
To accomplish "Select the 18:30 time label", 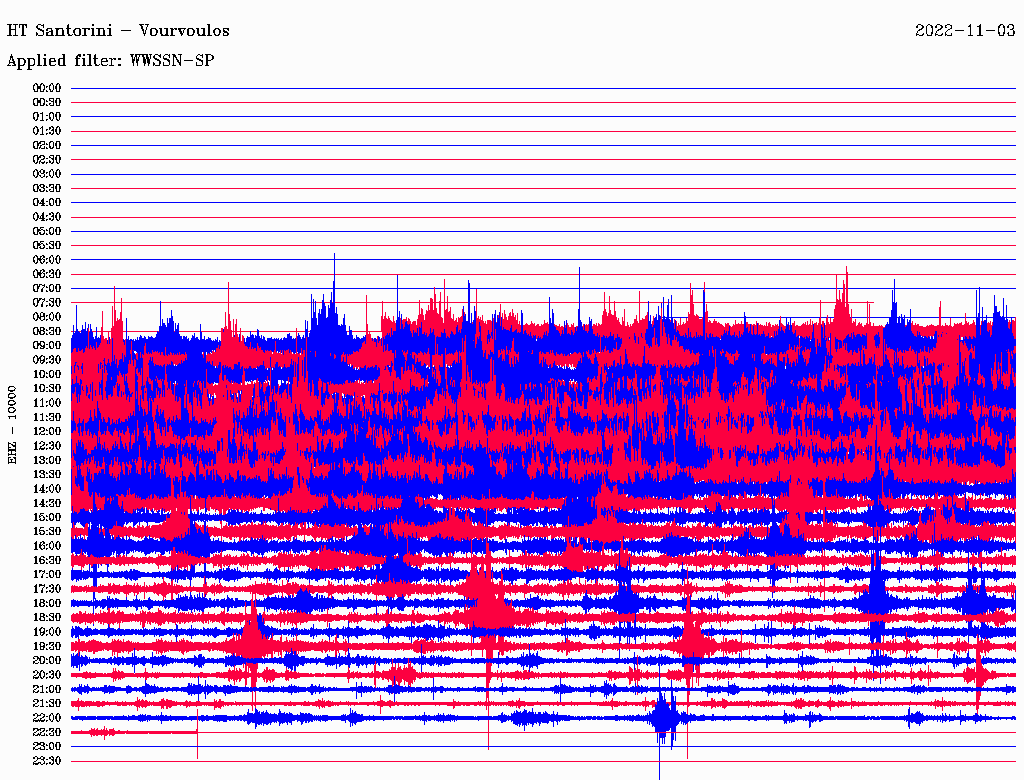I will (x=47, y=617).
